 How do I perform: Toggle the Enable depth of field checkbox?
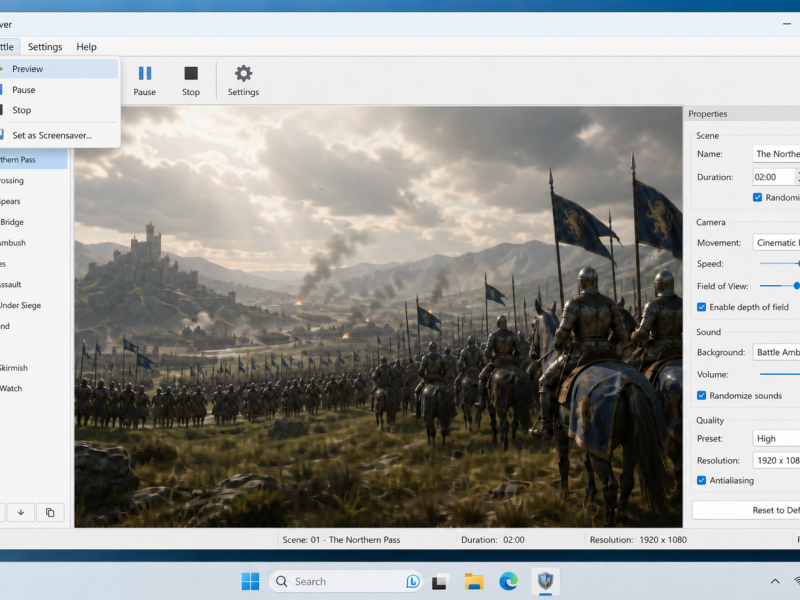[x=702, y=307]
